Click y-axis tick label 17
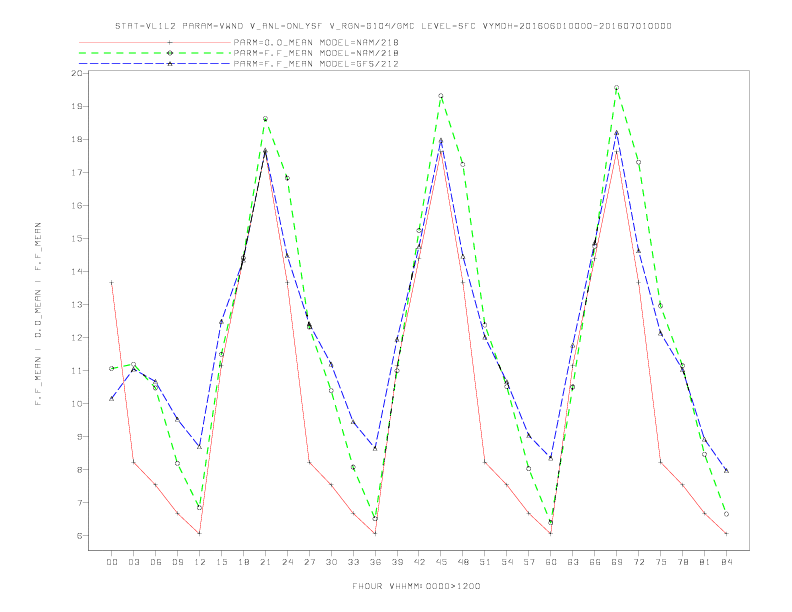 [x=77, y=173]
